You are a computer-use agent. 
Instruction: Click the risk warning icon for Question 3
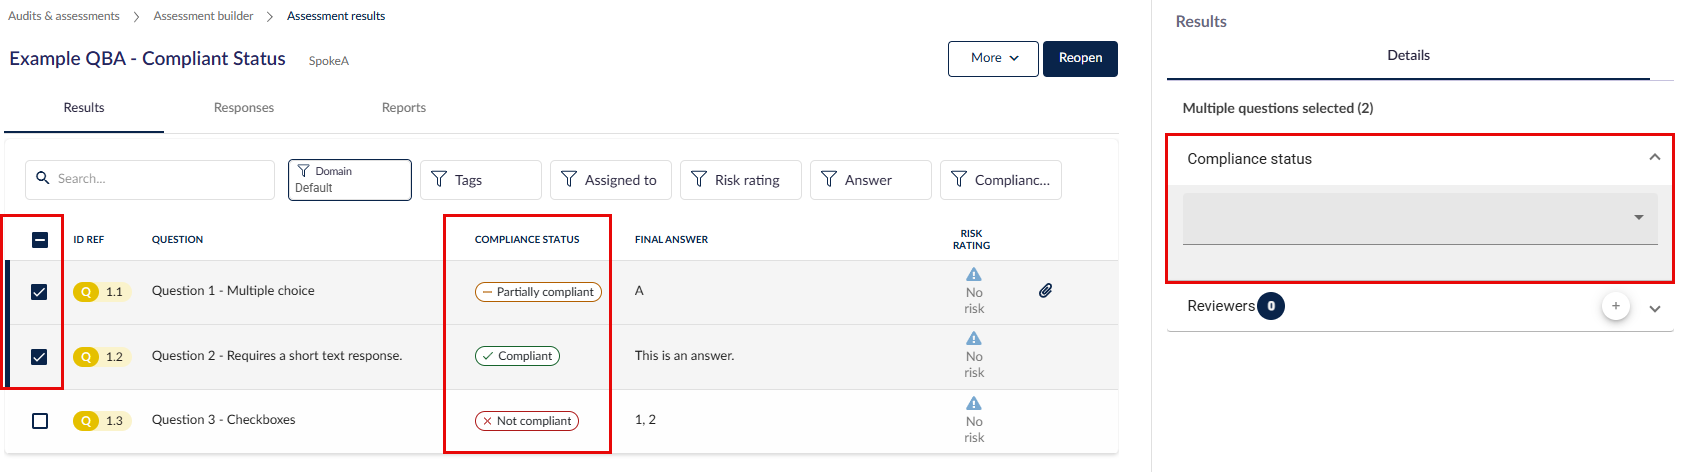pyautogui.click(x=974, y=403)
